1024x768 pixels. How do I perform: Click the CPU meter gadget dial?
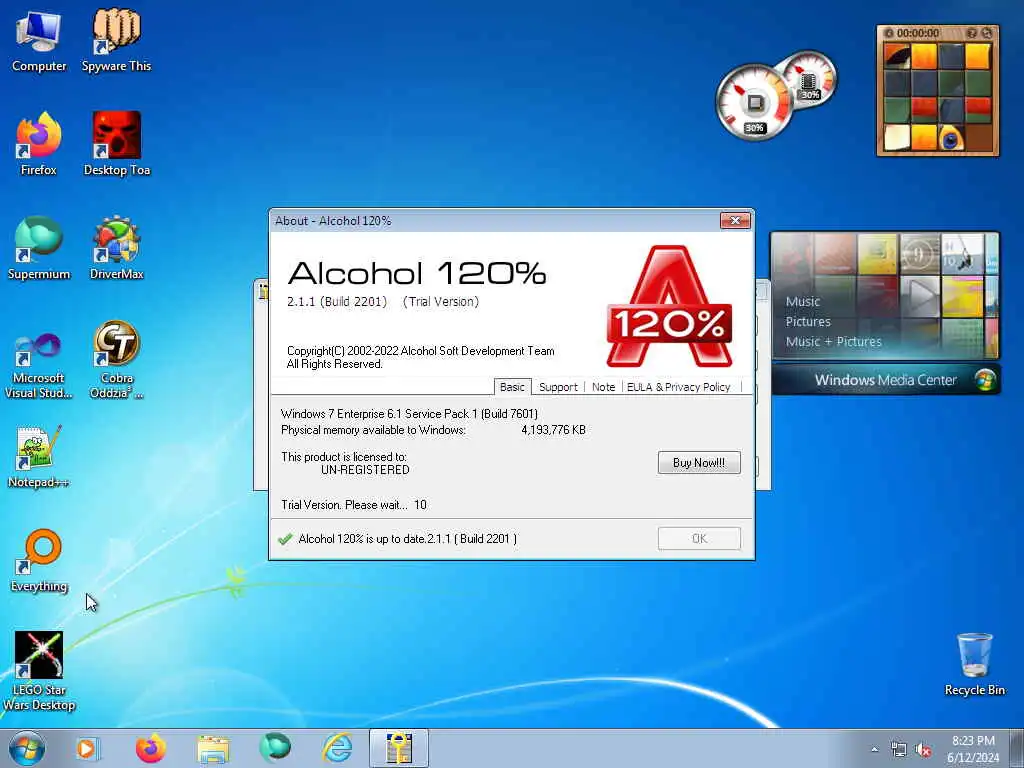755,102
